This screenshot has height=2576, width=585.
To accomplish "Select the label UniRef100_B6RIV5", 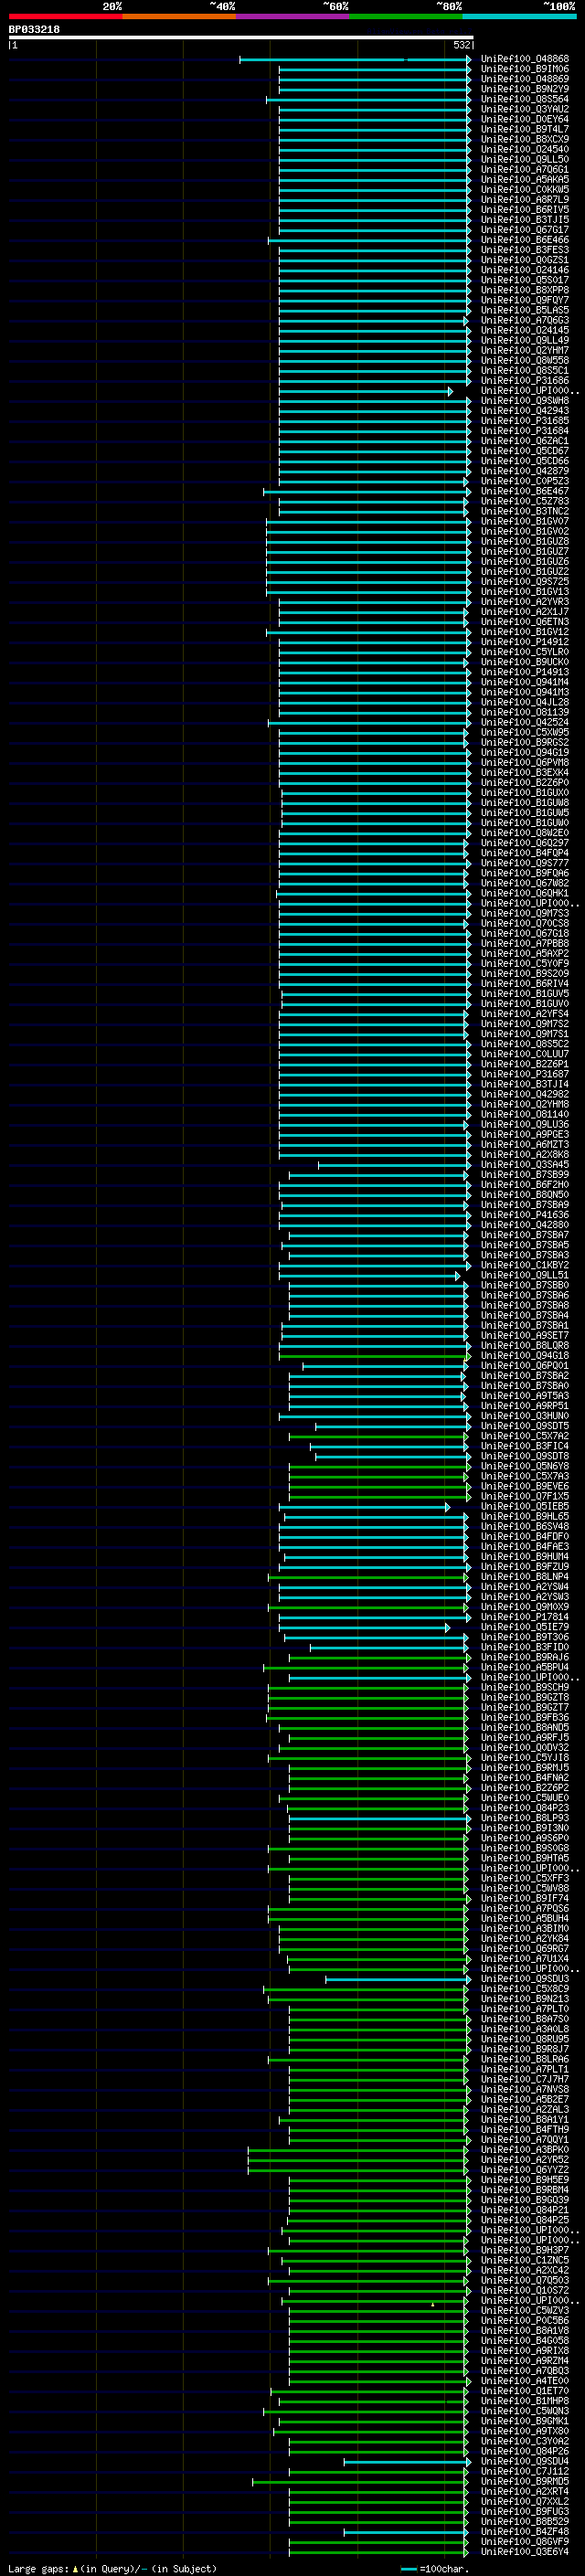I will (525, 210).
